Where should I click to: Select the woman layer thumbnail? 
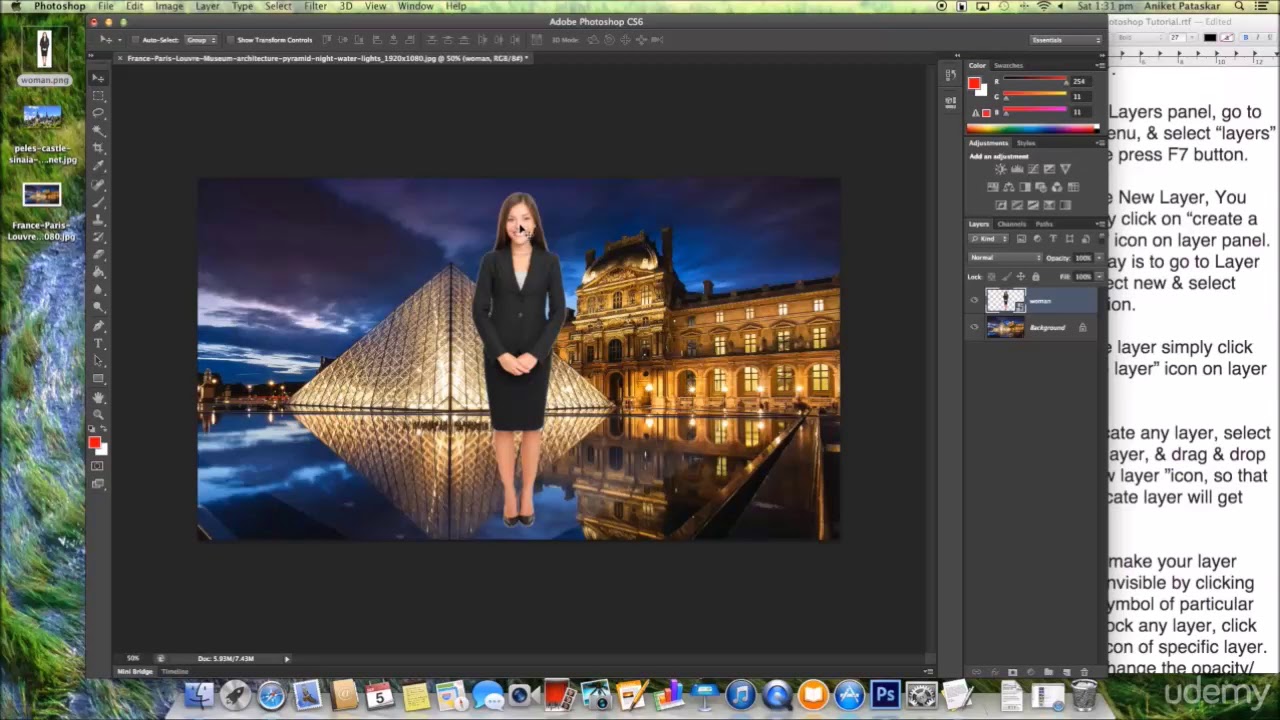(1005, 300)
